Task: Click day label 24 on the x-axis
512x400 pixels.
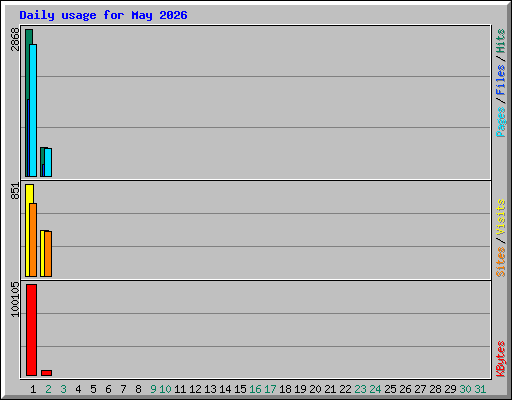Action: click(x=375, y=389)
